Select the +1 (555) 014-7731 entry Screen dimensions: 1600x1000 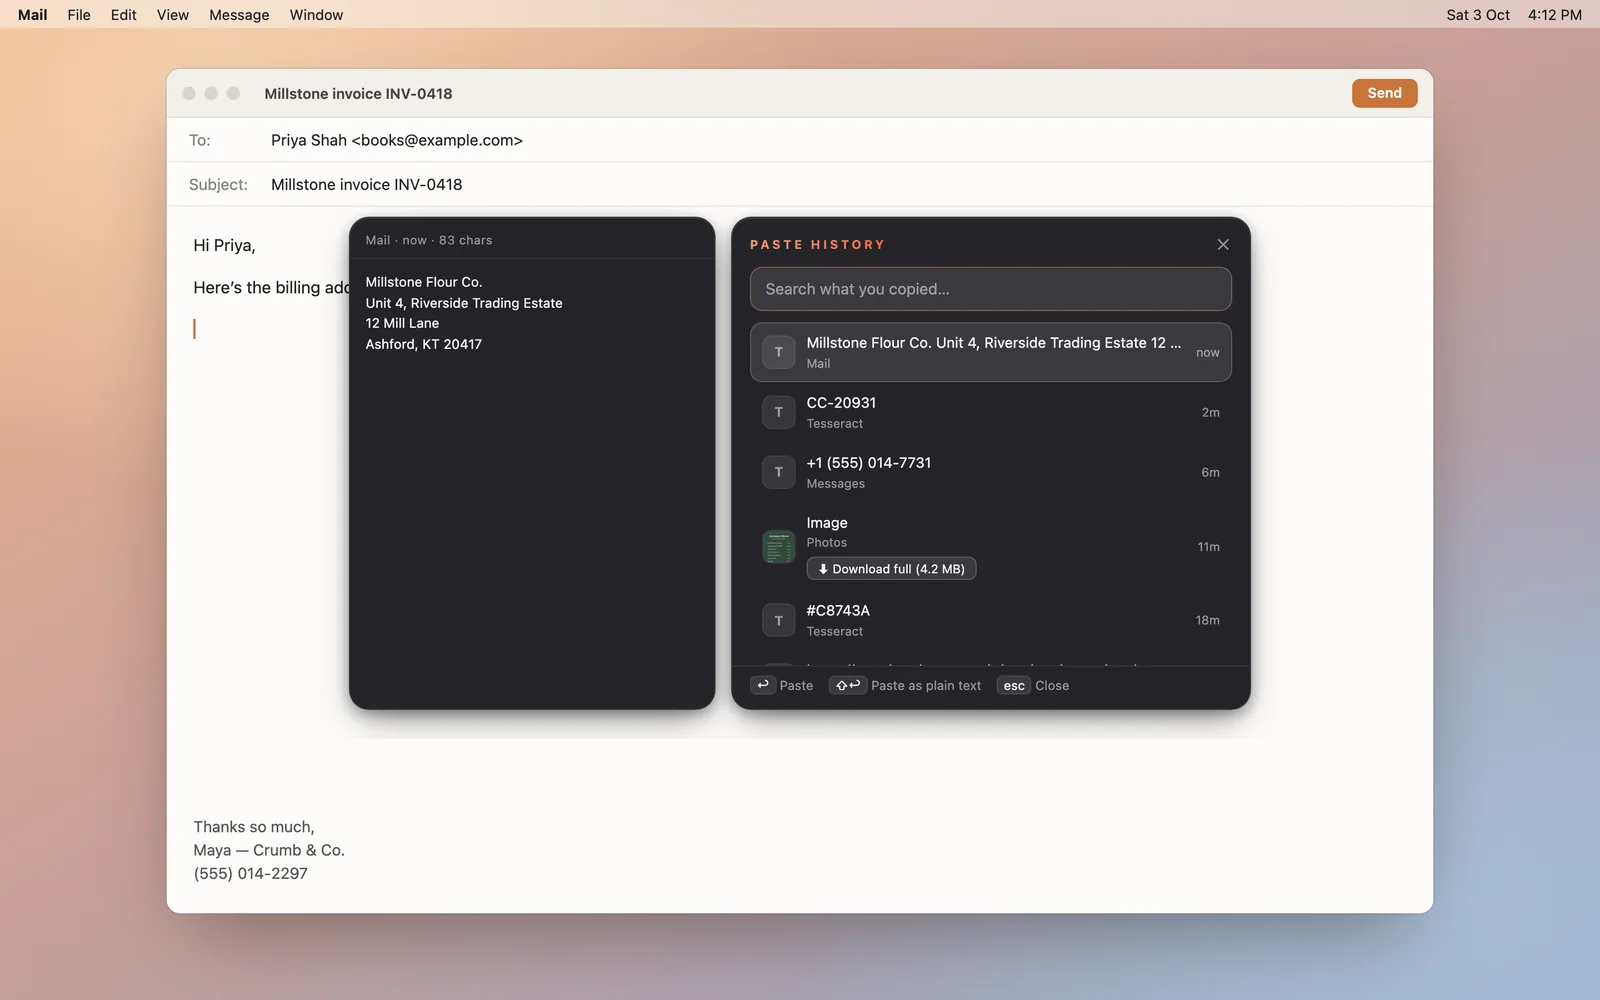990,472
